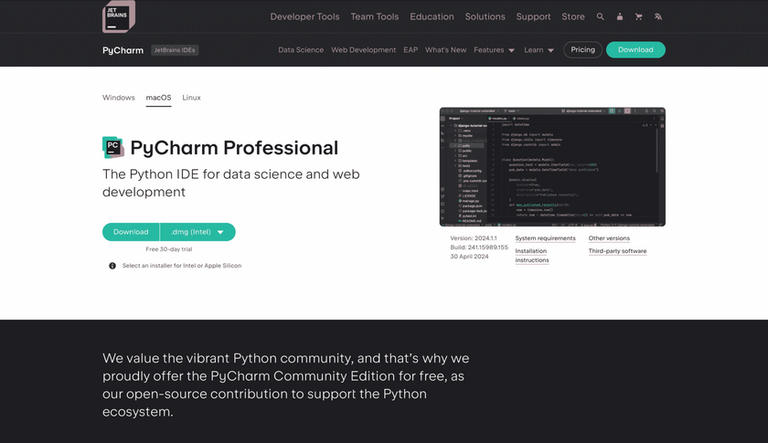
Task: Click the JetBrains logo
Action: coord(118,16)
